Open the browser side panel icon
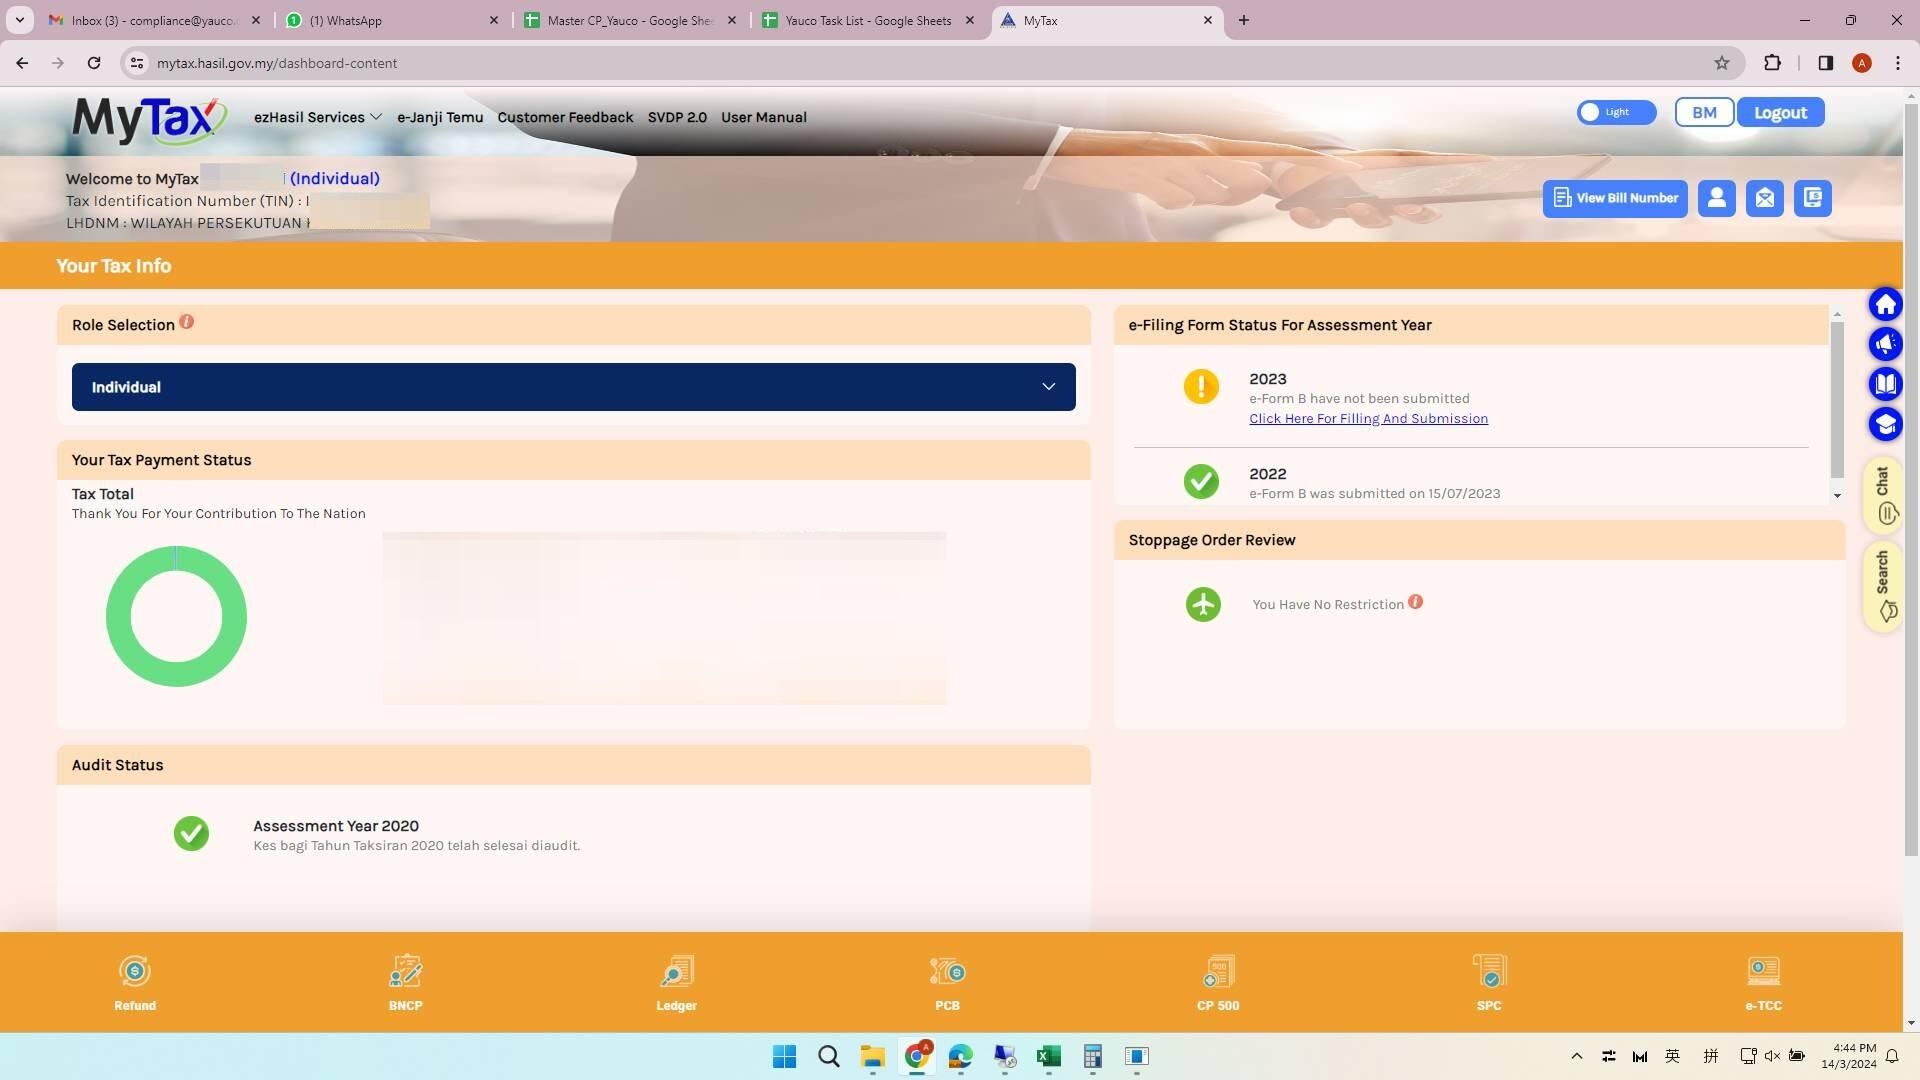Screen dimensions: 1920x1080 click(x=1826, y=63)
